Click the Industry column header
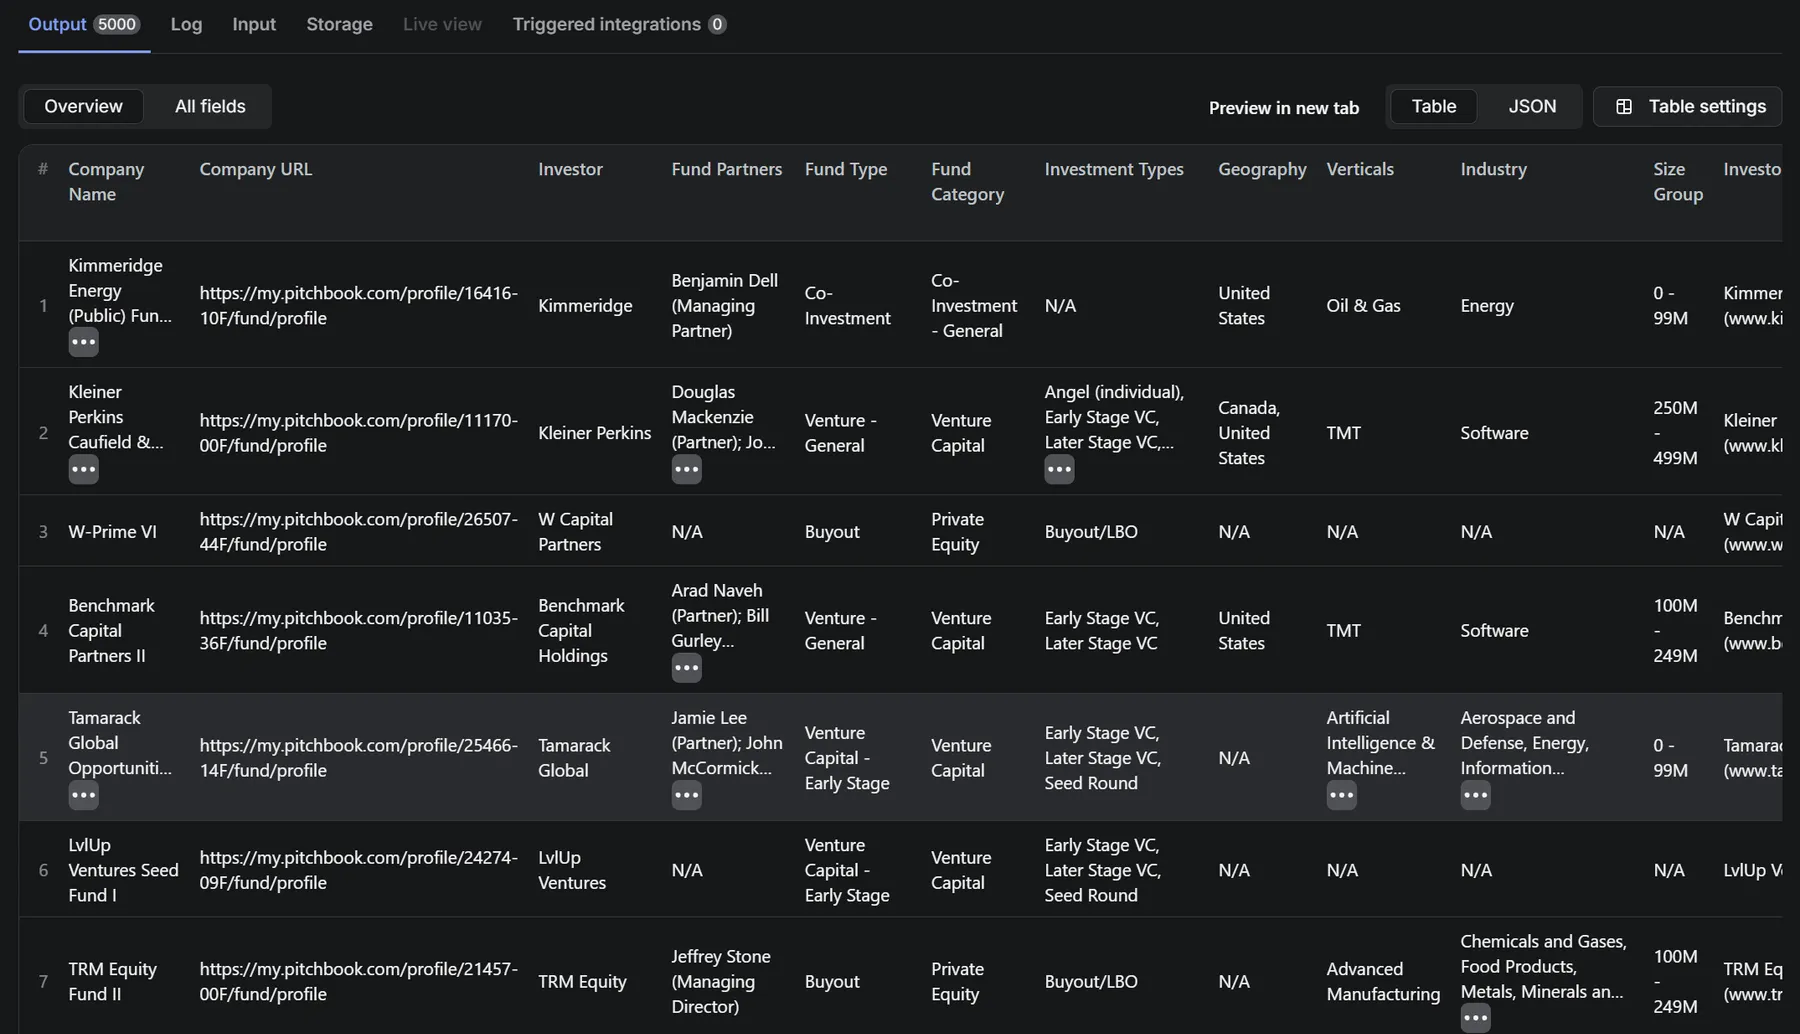 (1493, 169)
